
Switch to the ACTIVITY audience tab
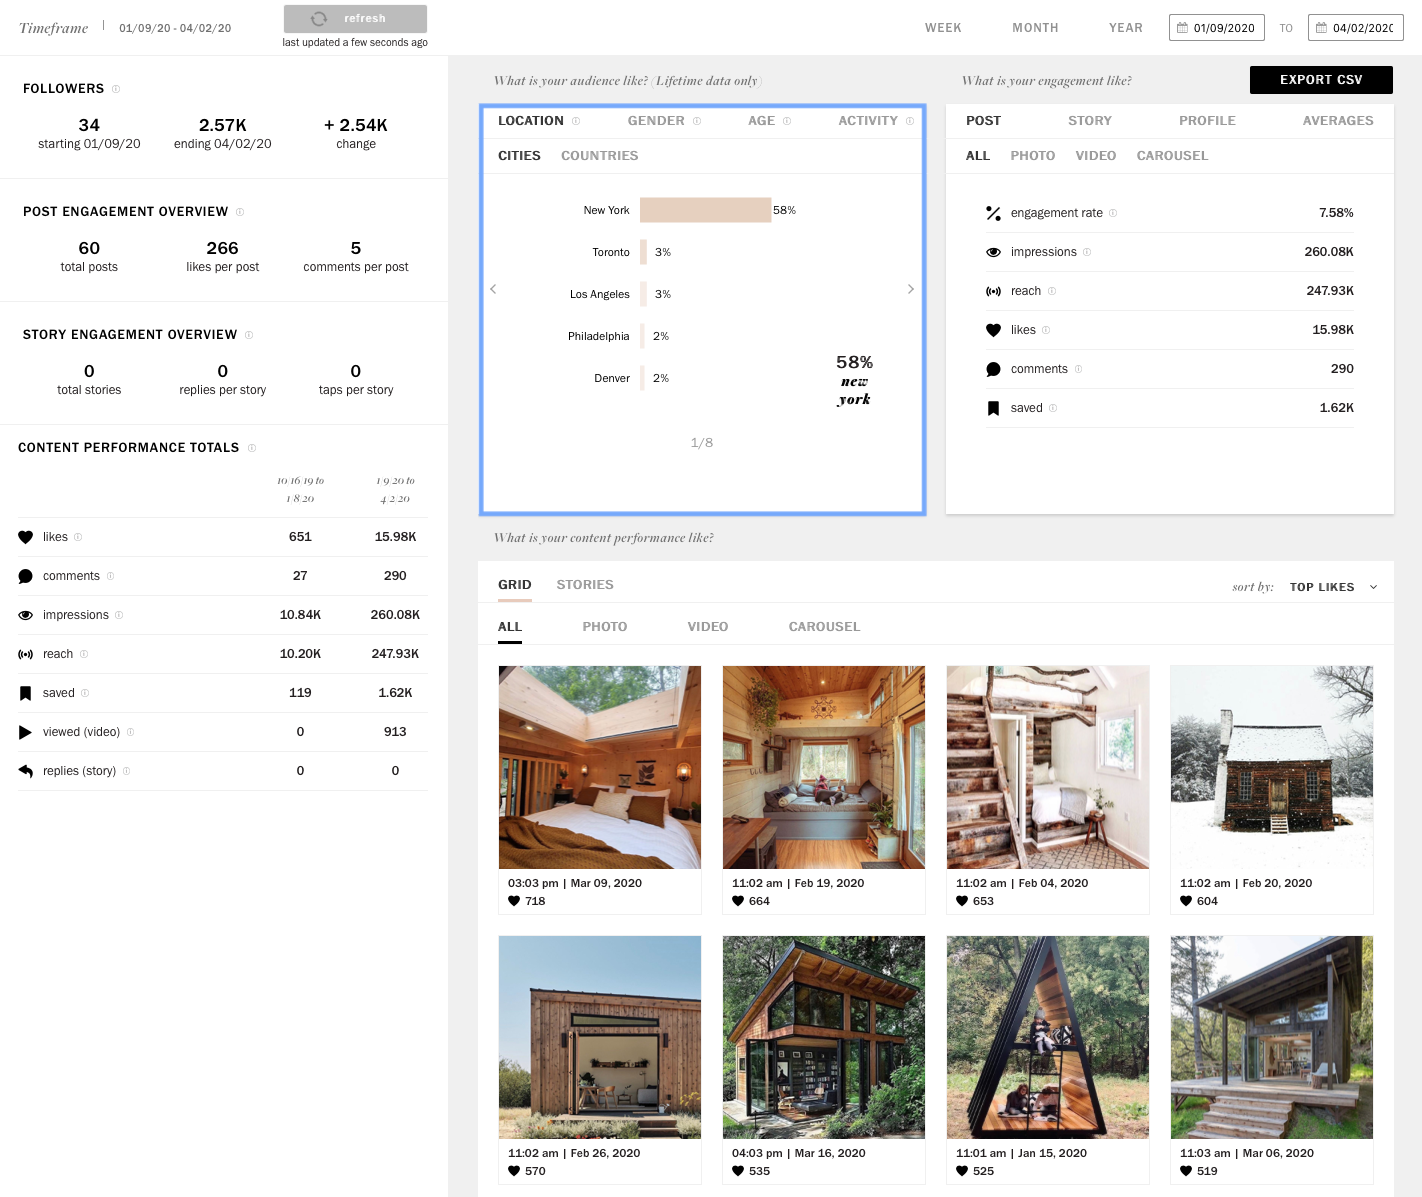click(868, 121)
